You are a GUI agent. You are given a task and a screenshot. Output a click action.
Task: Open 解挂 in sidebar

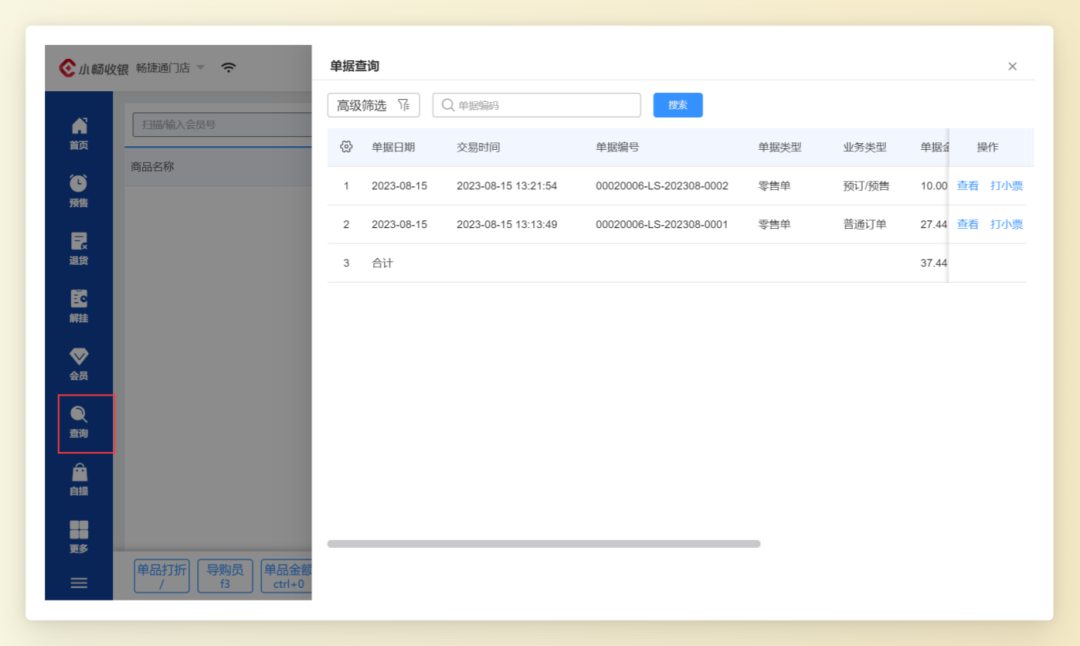coord(79,306)
